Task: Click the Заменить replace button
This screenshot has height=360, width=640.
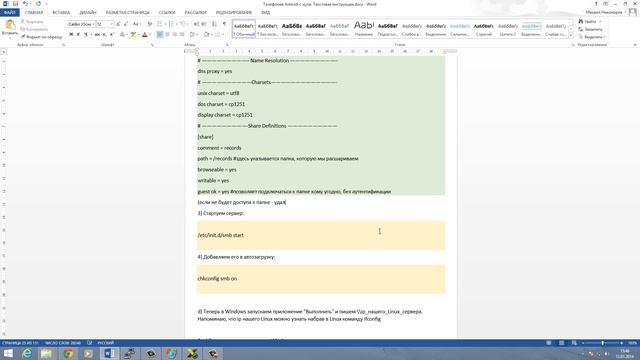Action: pos(590,29)
